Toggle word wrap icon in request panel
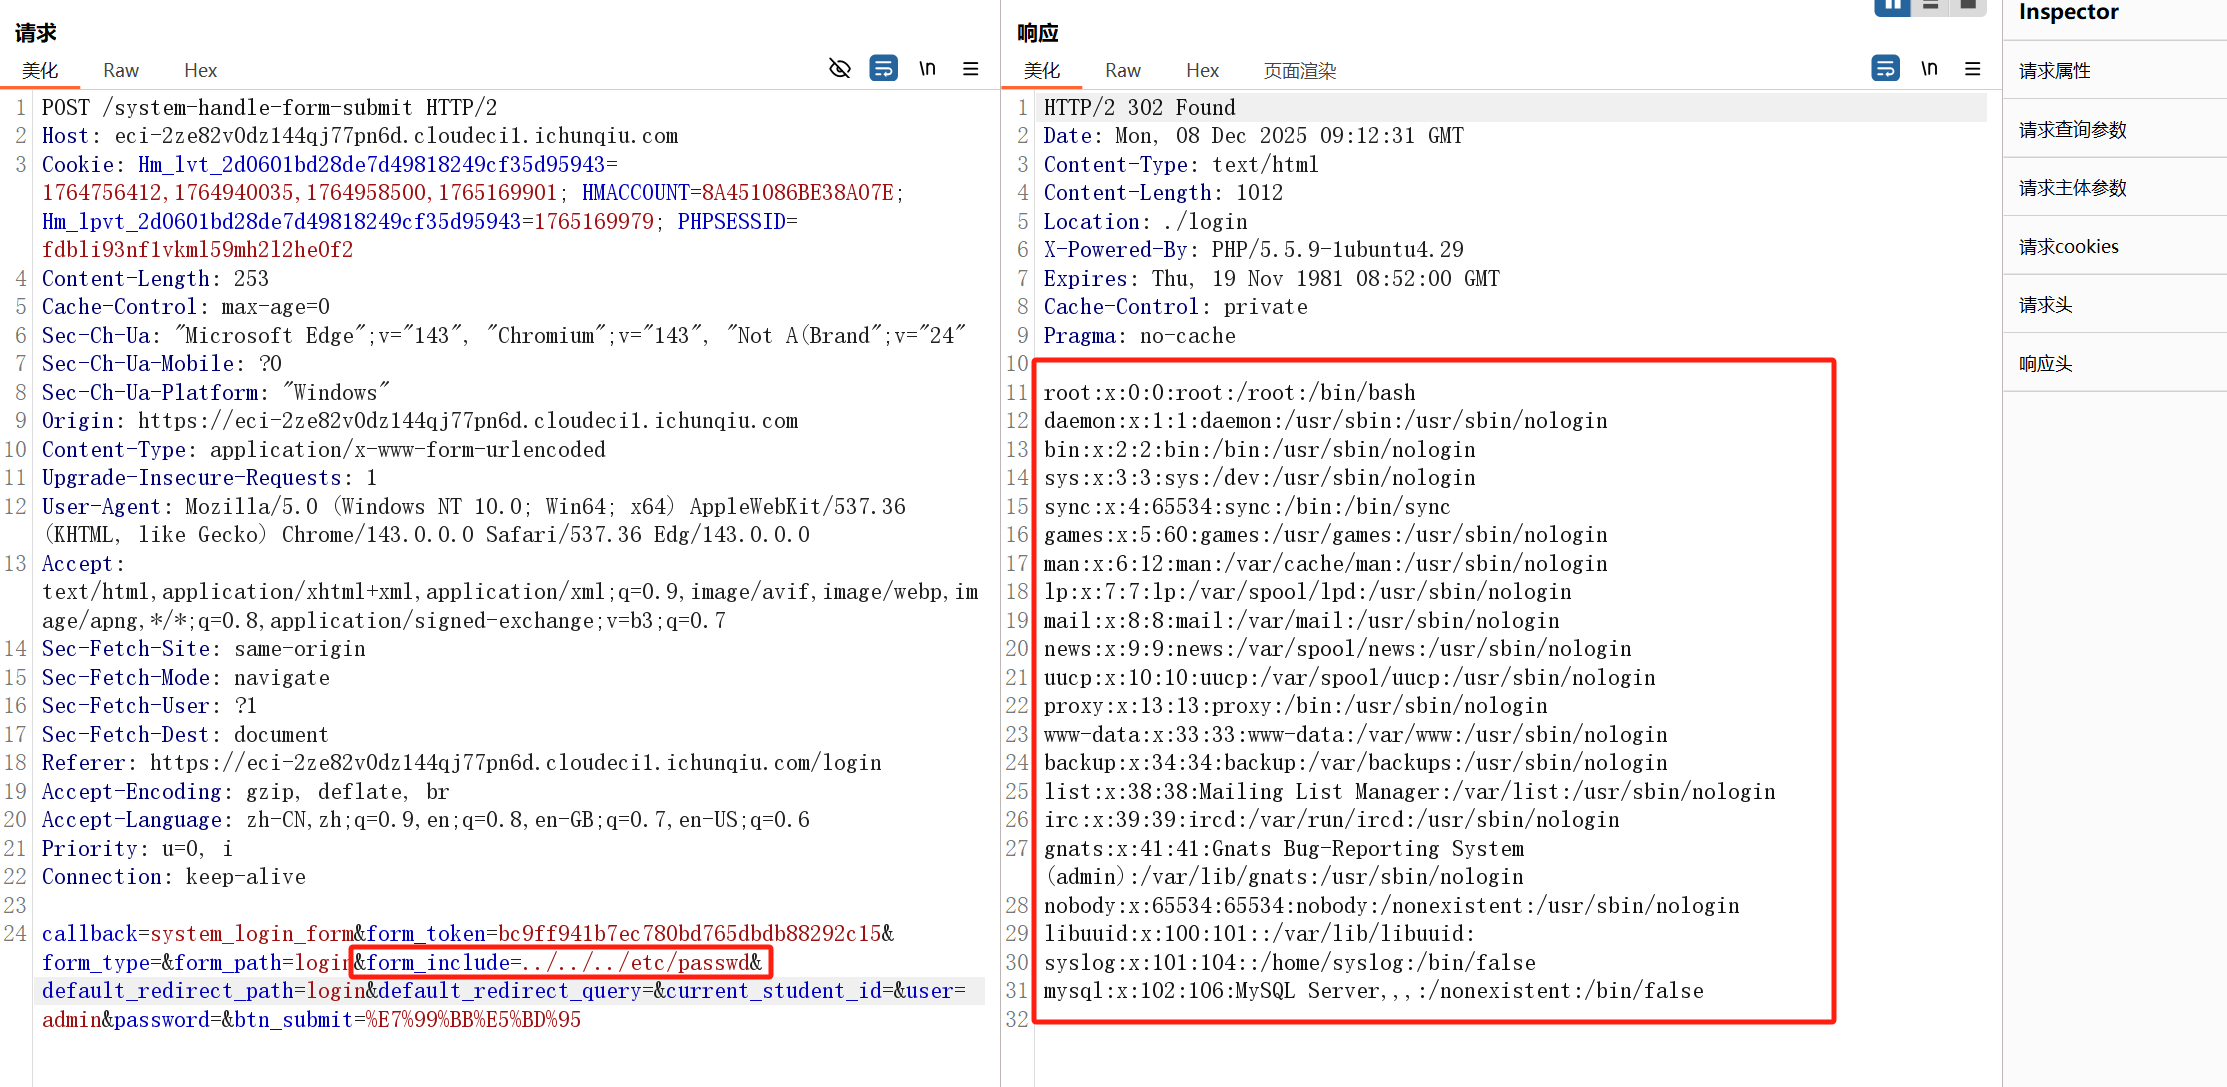 (883, 68)
